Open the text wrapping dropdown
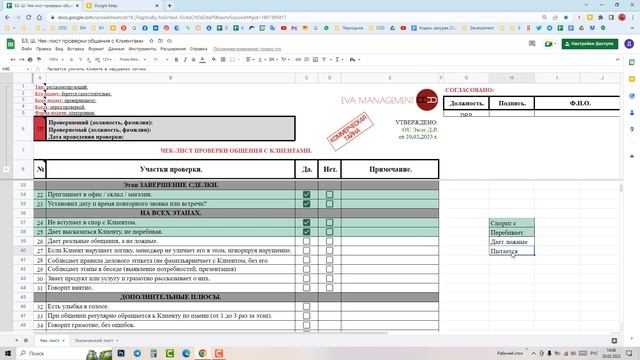640x360 pixels. (273, 60)
